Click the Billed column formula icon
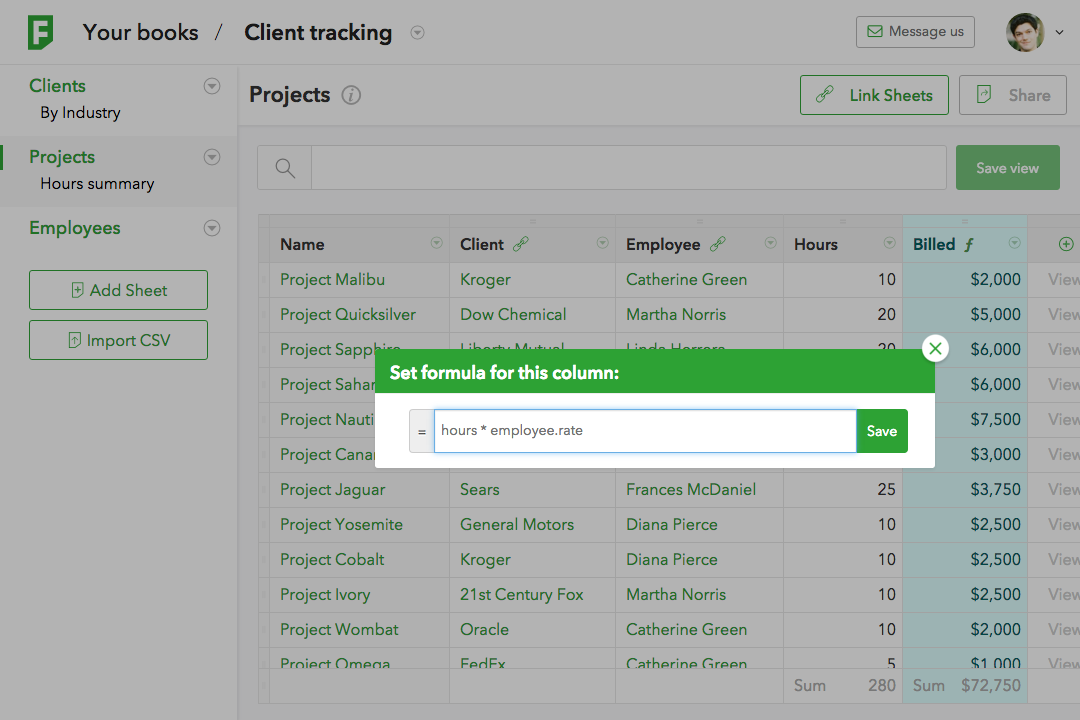 click(968, 245)
